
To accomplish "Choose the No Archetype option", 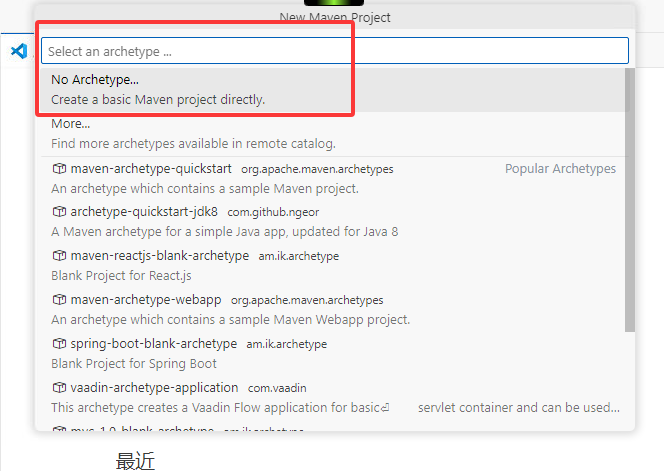I will [333, 90].
